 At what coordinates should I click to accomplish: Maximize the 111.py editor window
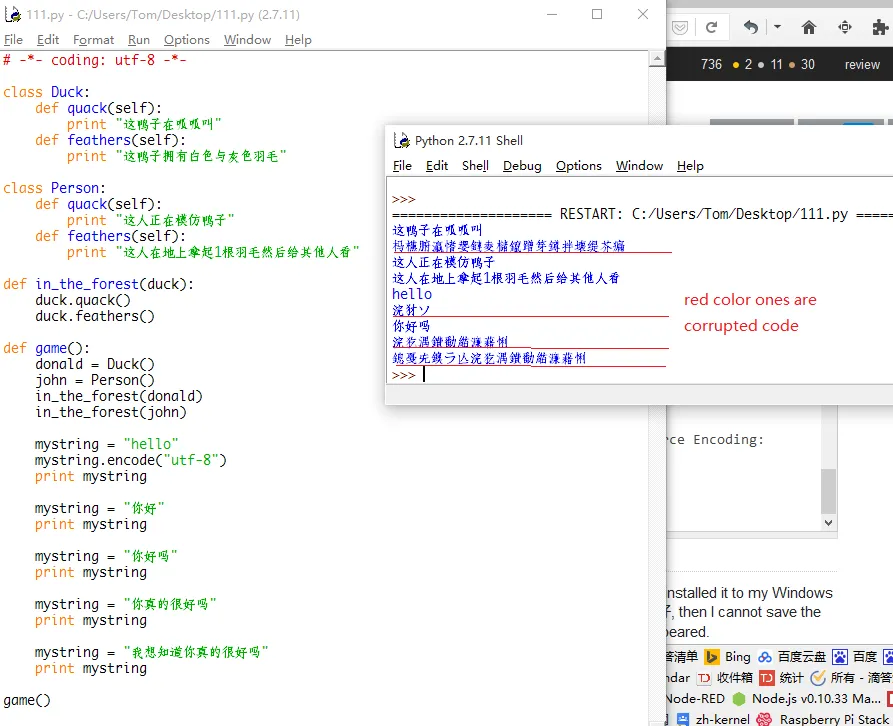597,14
